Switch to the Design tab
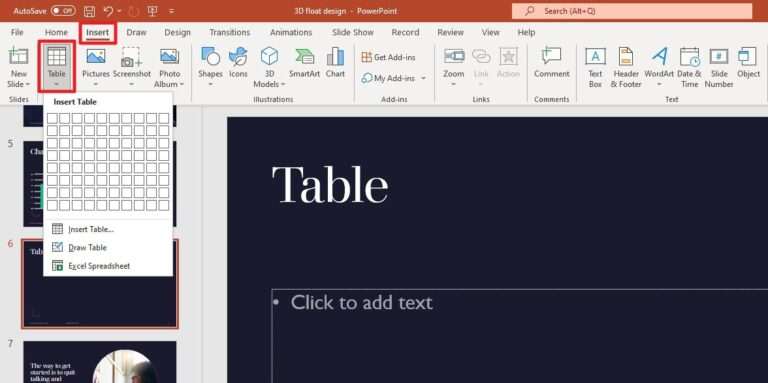 point(177,32)
